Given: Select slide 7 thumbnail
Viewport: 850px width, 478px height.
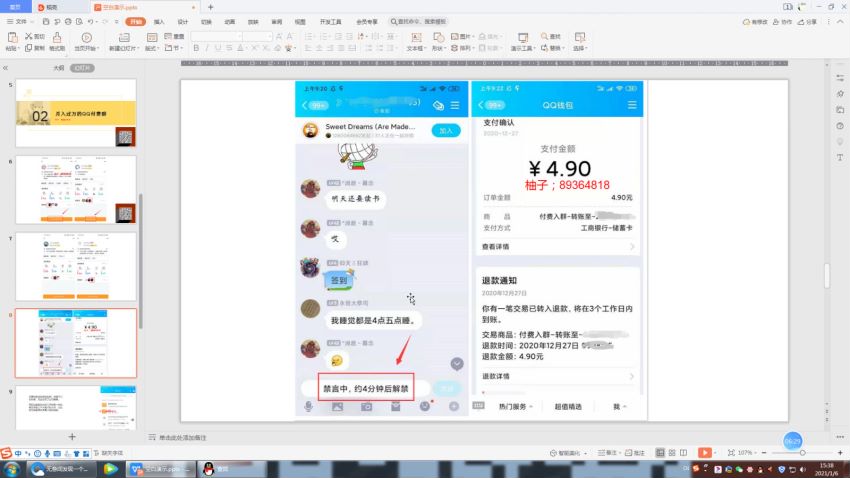Looking at the screenshot, I should pyautogui.click(x=76, y=267).
